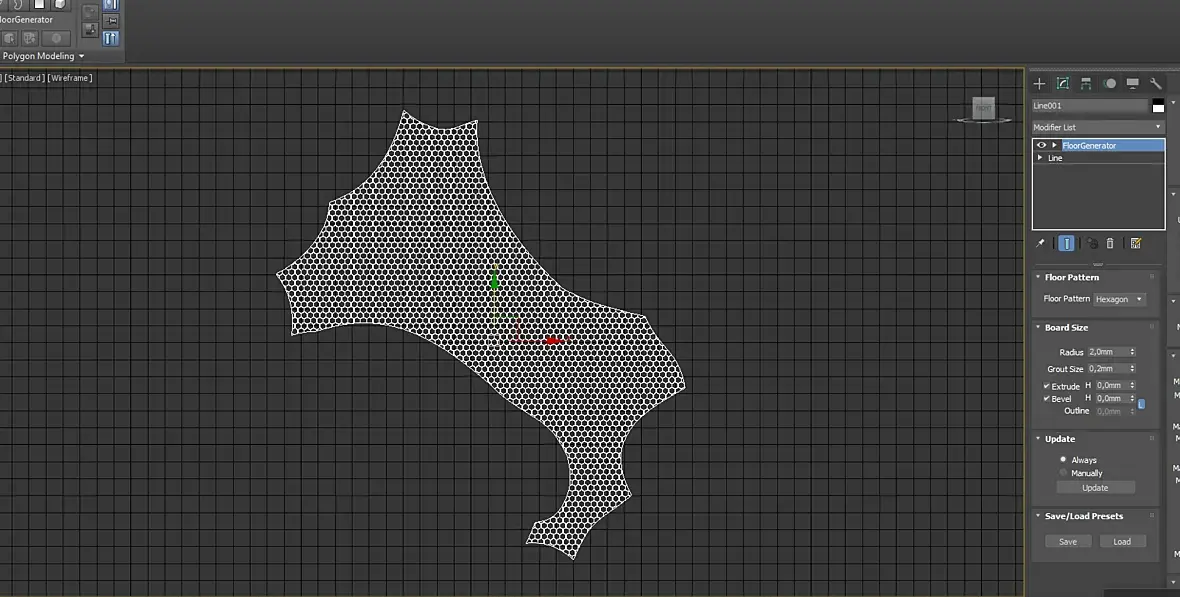This screenshot has width=1180, height=597.
Task: Toggle the blue L lock button
Action: tap(1141, 404)
